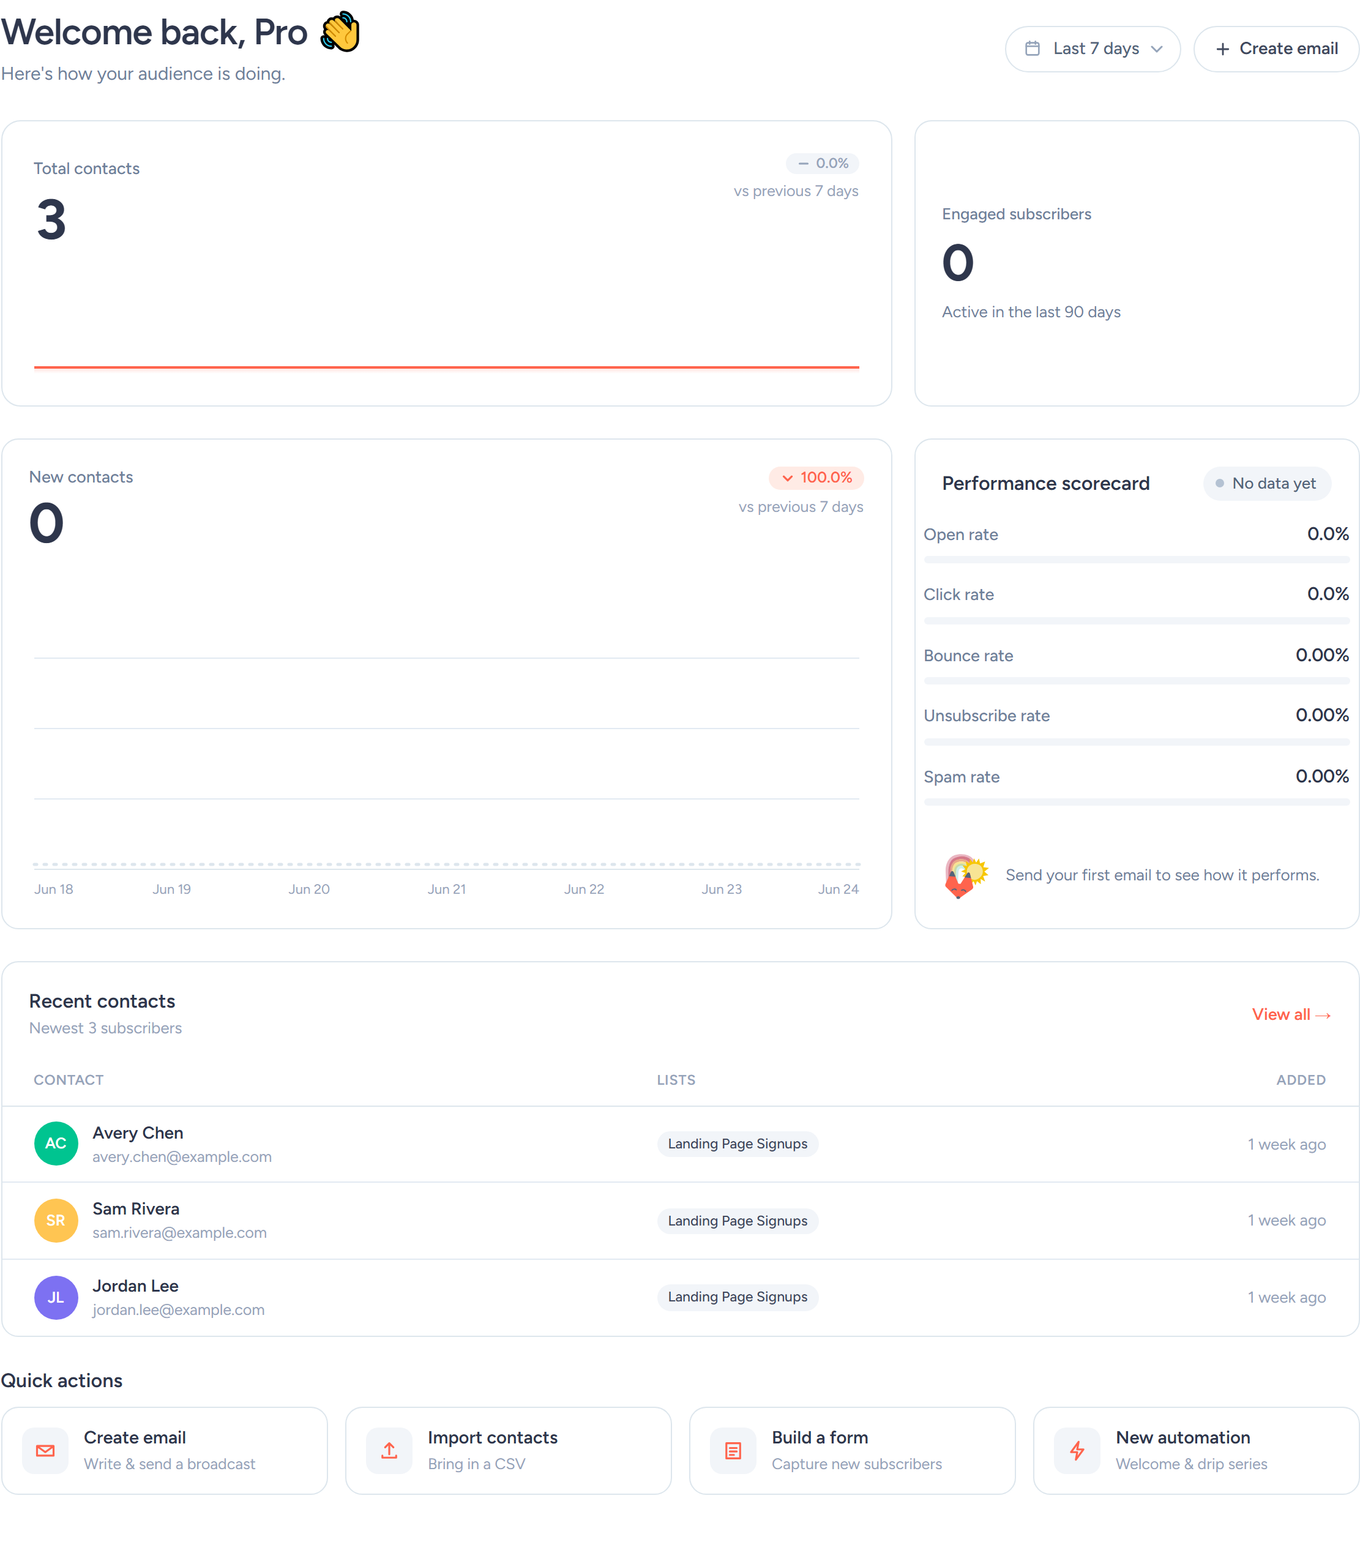Image resolution: width=1360 pixels, height=1544 pixels.
Task: Click sam.rivera@example.com email text
Action: pos(180,1233)
